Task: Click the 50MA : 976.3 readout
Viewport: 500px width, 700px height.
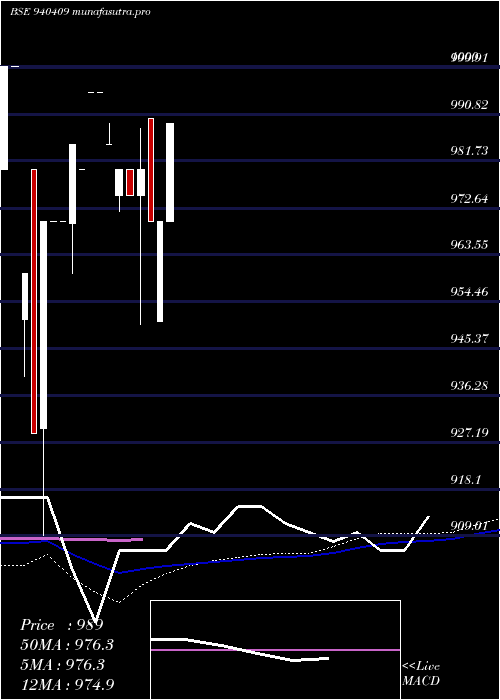Action: (67, 645)
